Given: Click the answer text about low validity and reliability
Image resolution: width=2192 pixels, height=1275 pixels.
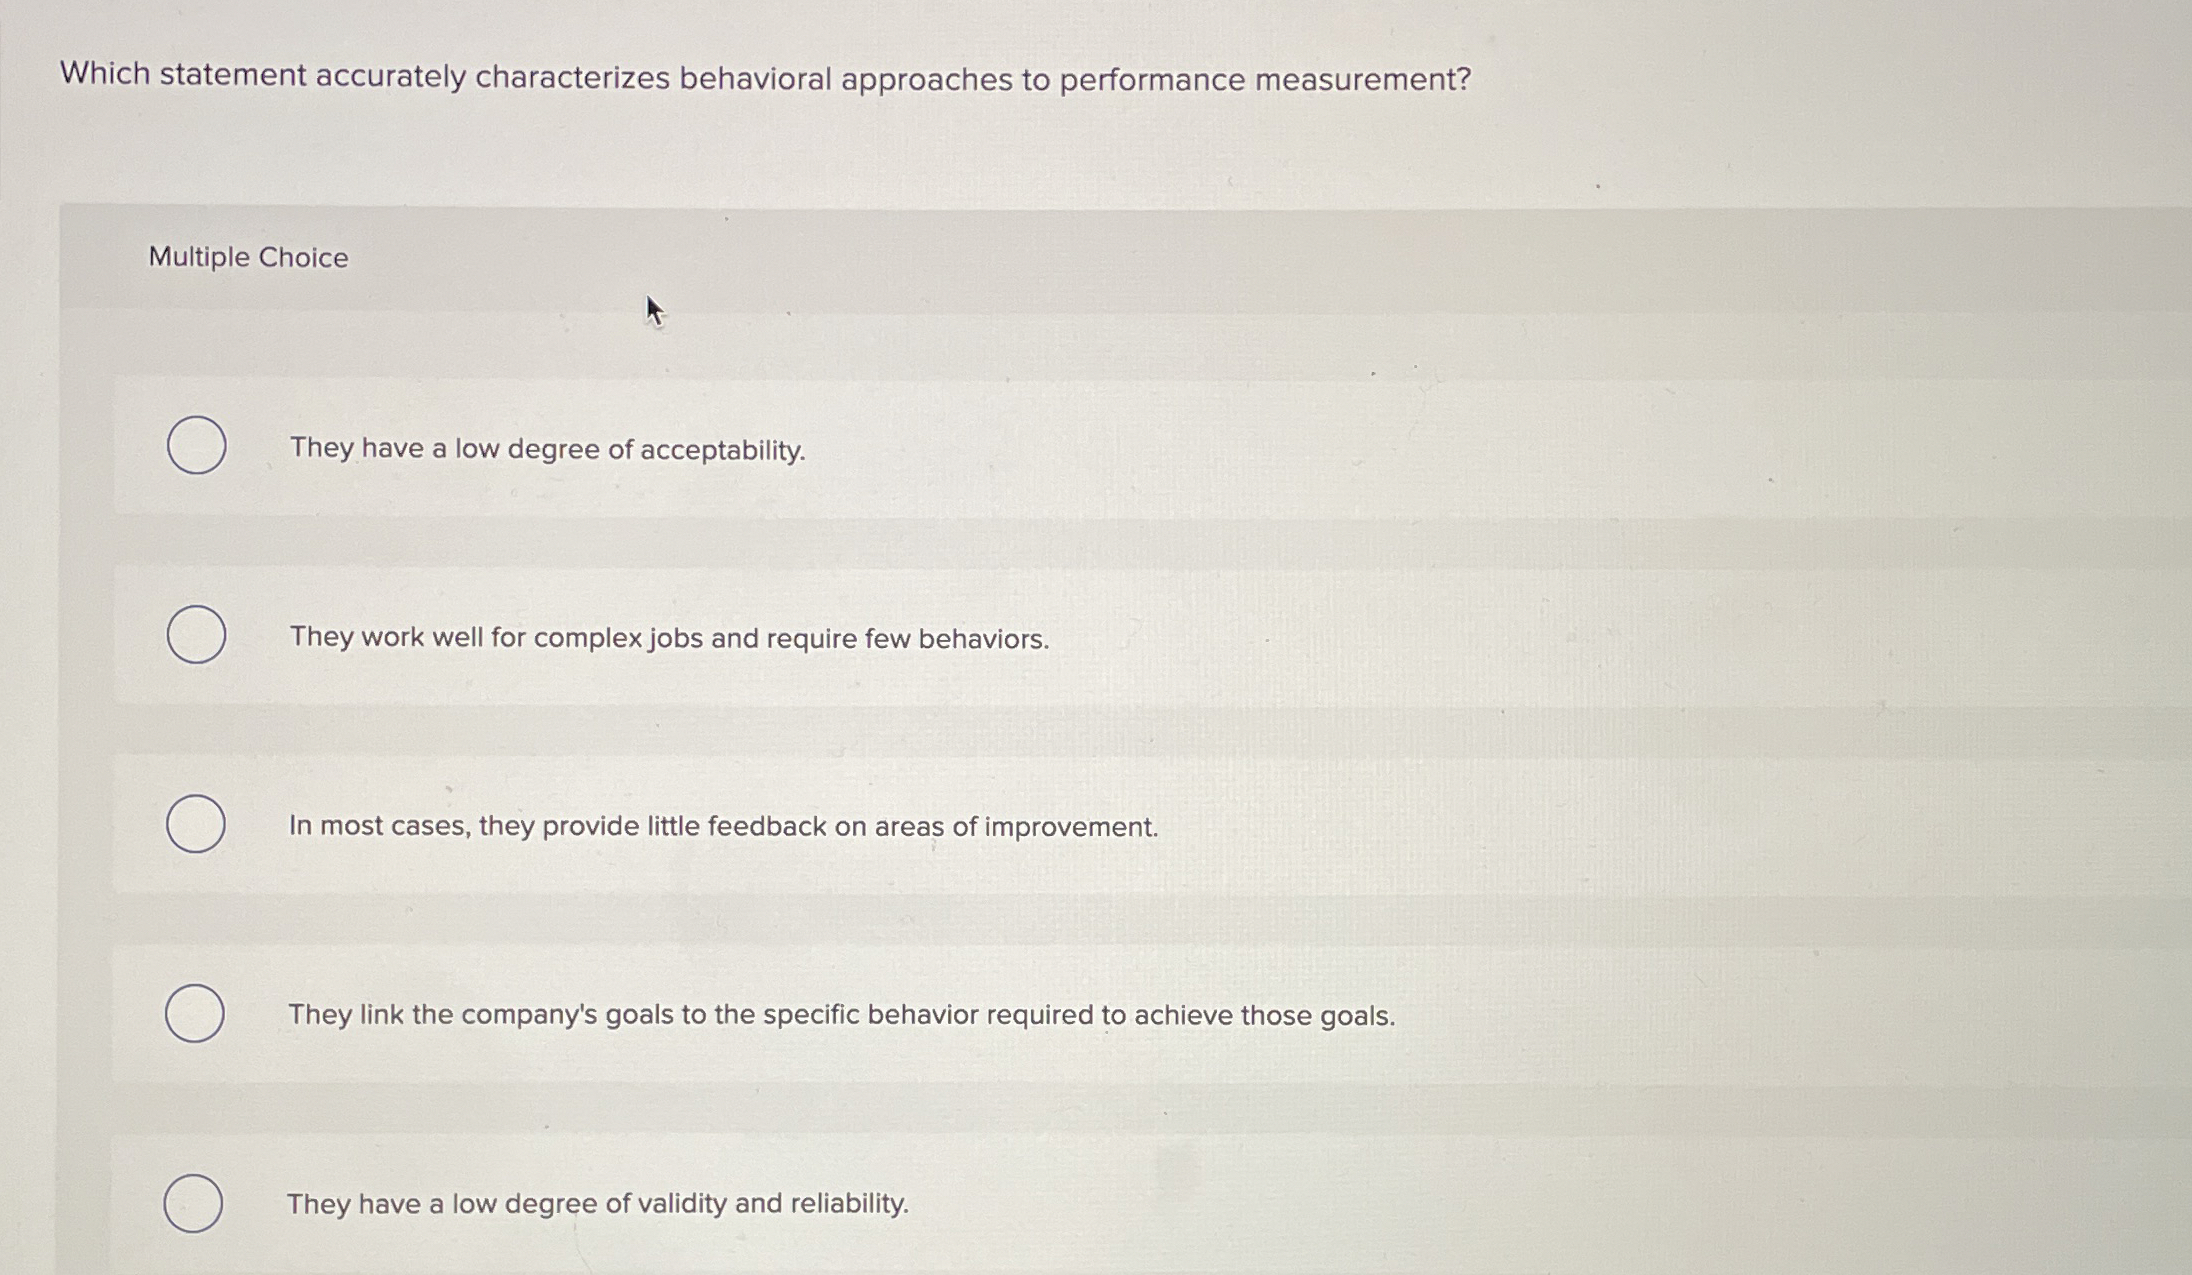Looking at the screenshot, I should point(596,1205).
